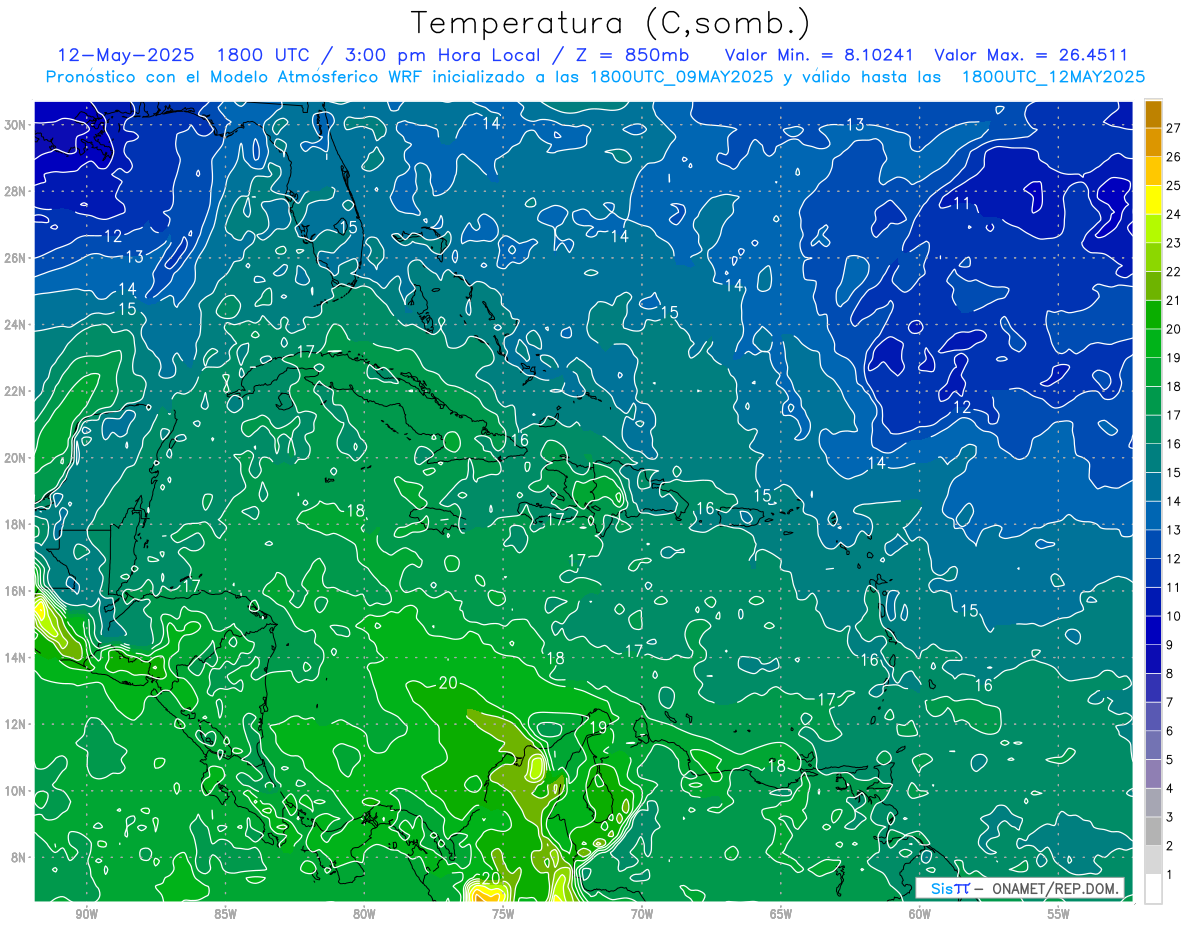Click the yellow legend swatch beside 24
Screen dimensions: 1200x927
coord(1153,200)
